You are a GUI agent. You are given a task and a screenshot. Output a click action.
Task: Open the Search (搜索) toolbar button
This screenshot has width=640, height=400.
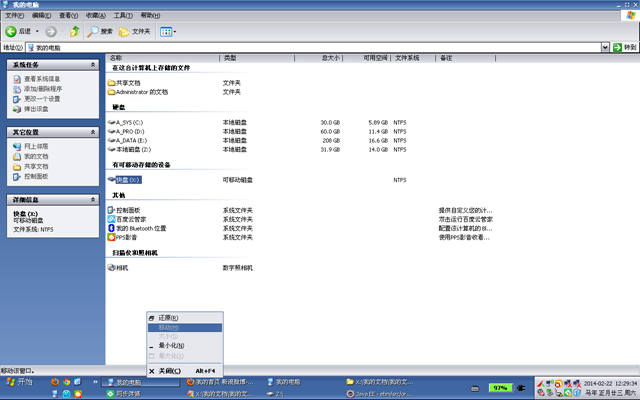100,32
